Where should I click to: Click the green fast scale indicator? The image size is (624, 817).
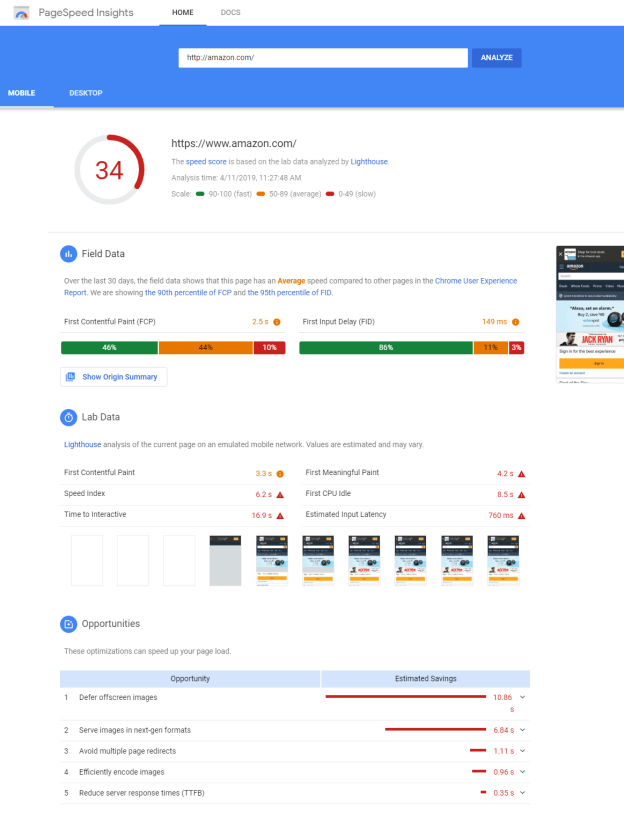[200, 194]
